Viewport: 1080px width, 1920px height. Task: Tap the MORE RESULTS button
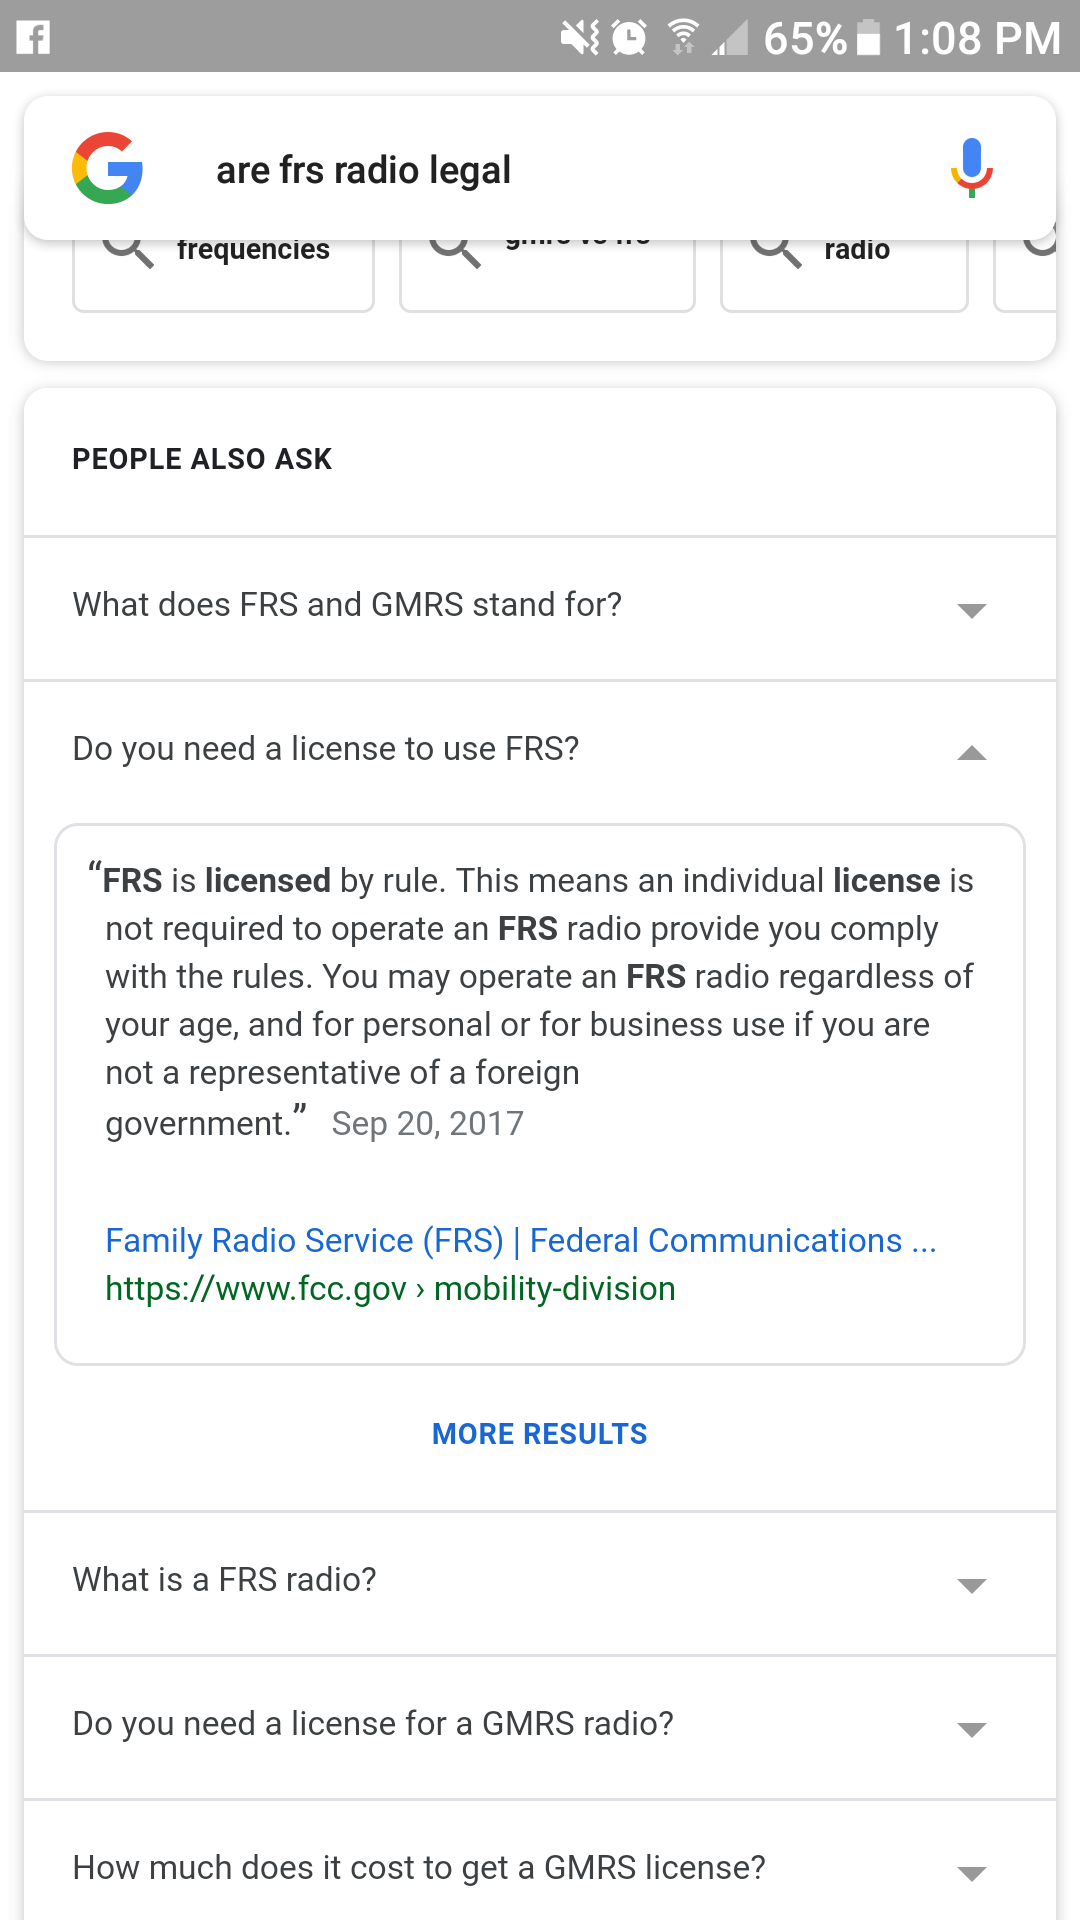539,1434
